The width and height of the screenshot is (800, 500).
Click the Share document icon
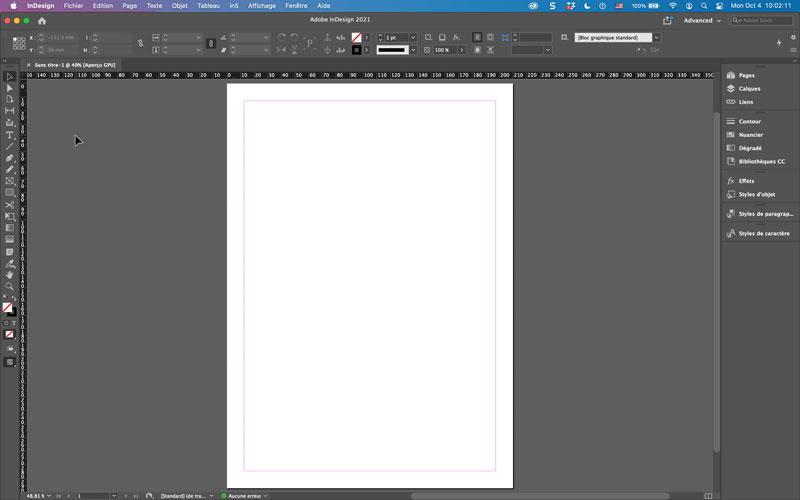(667, 20)
